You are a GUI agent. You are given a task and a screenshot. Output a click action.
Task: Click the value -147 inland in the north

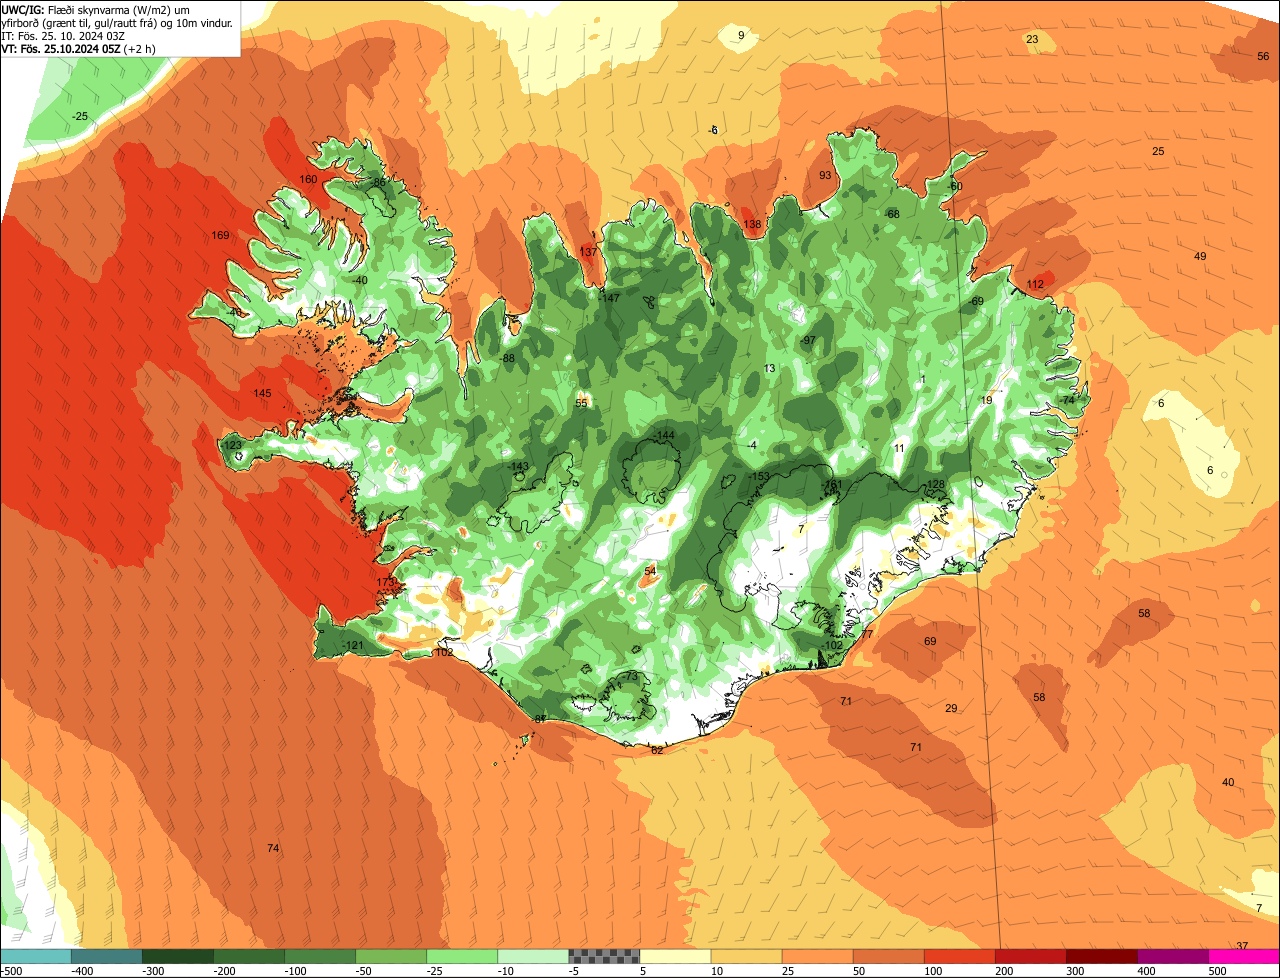click(x=610, y=298)
